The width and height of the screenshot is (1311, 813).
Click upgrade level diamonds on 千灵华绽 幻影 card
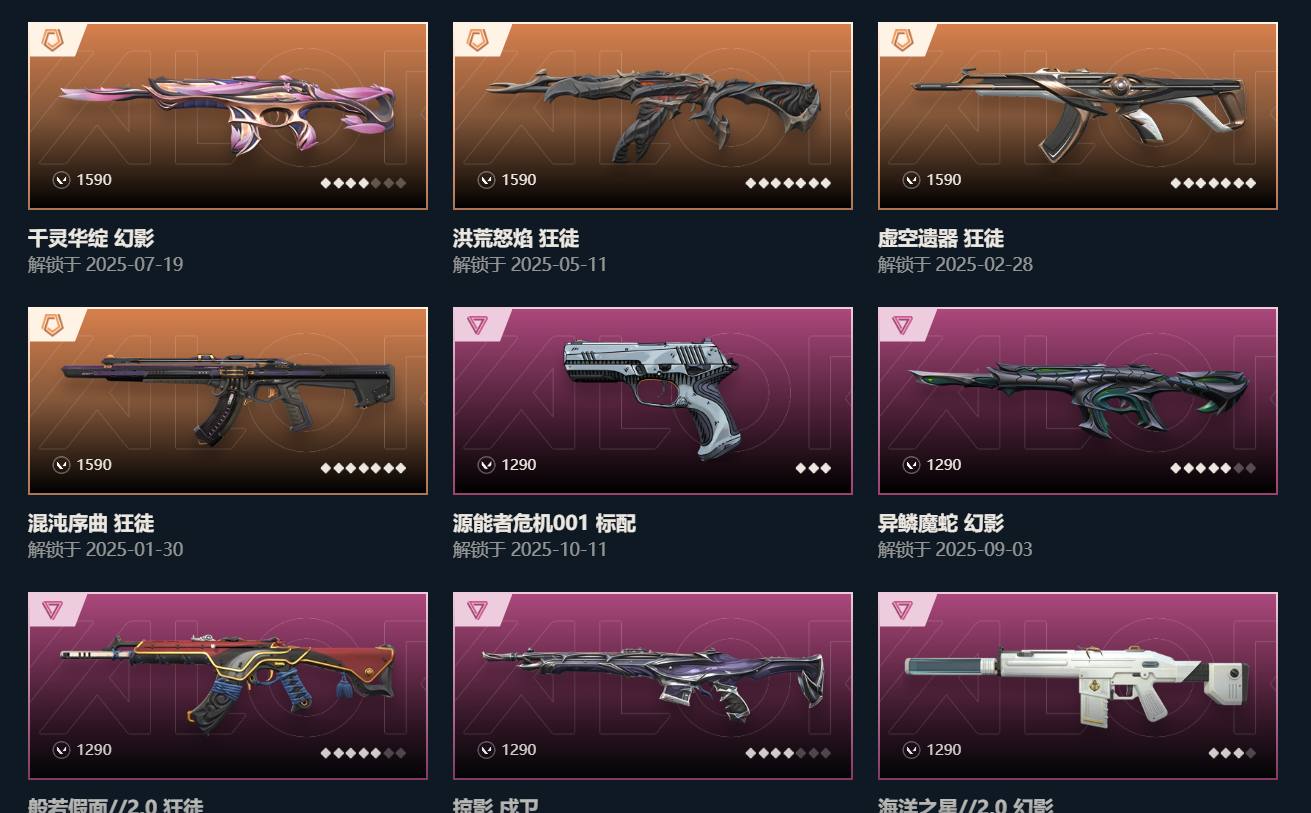[363, 183]
